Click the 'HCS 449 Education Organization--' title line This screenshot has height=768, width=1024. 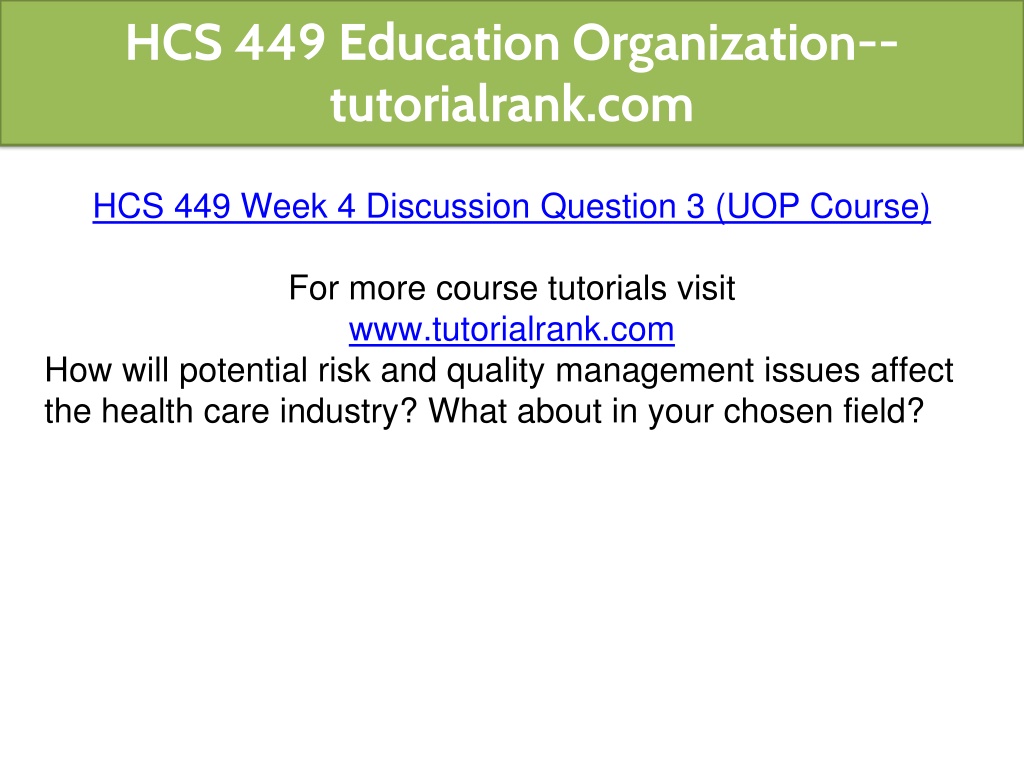pos(512,43)
